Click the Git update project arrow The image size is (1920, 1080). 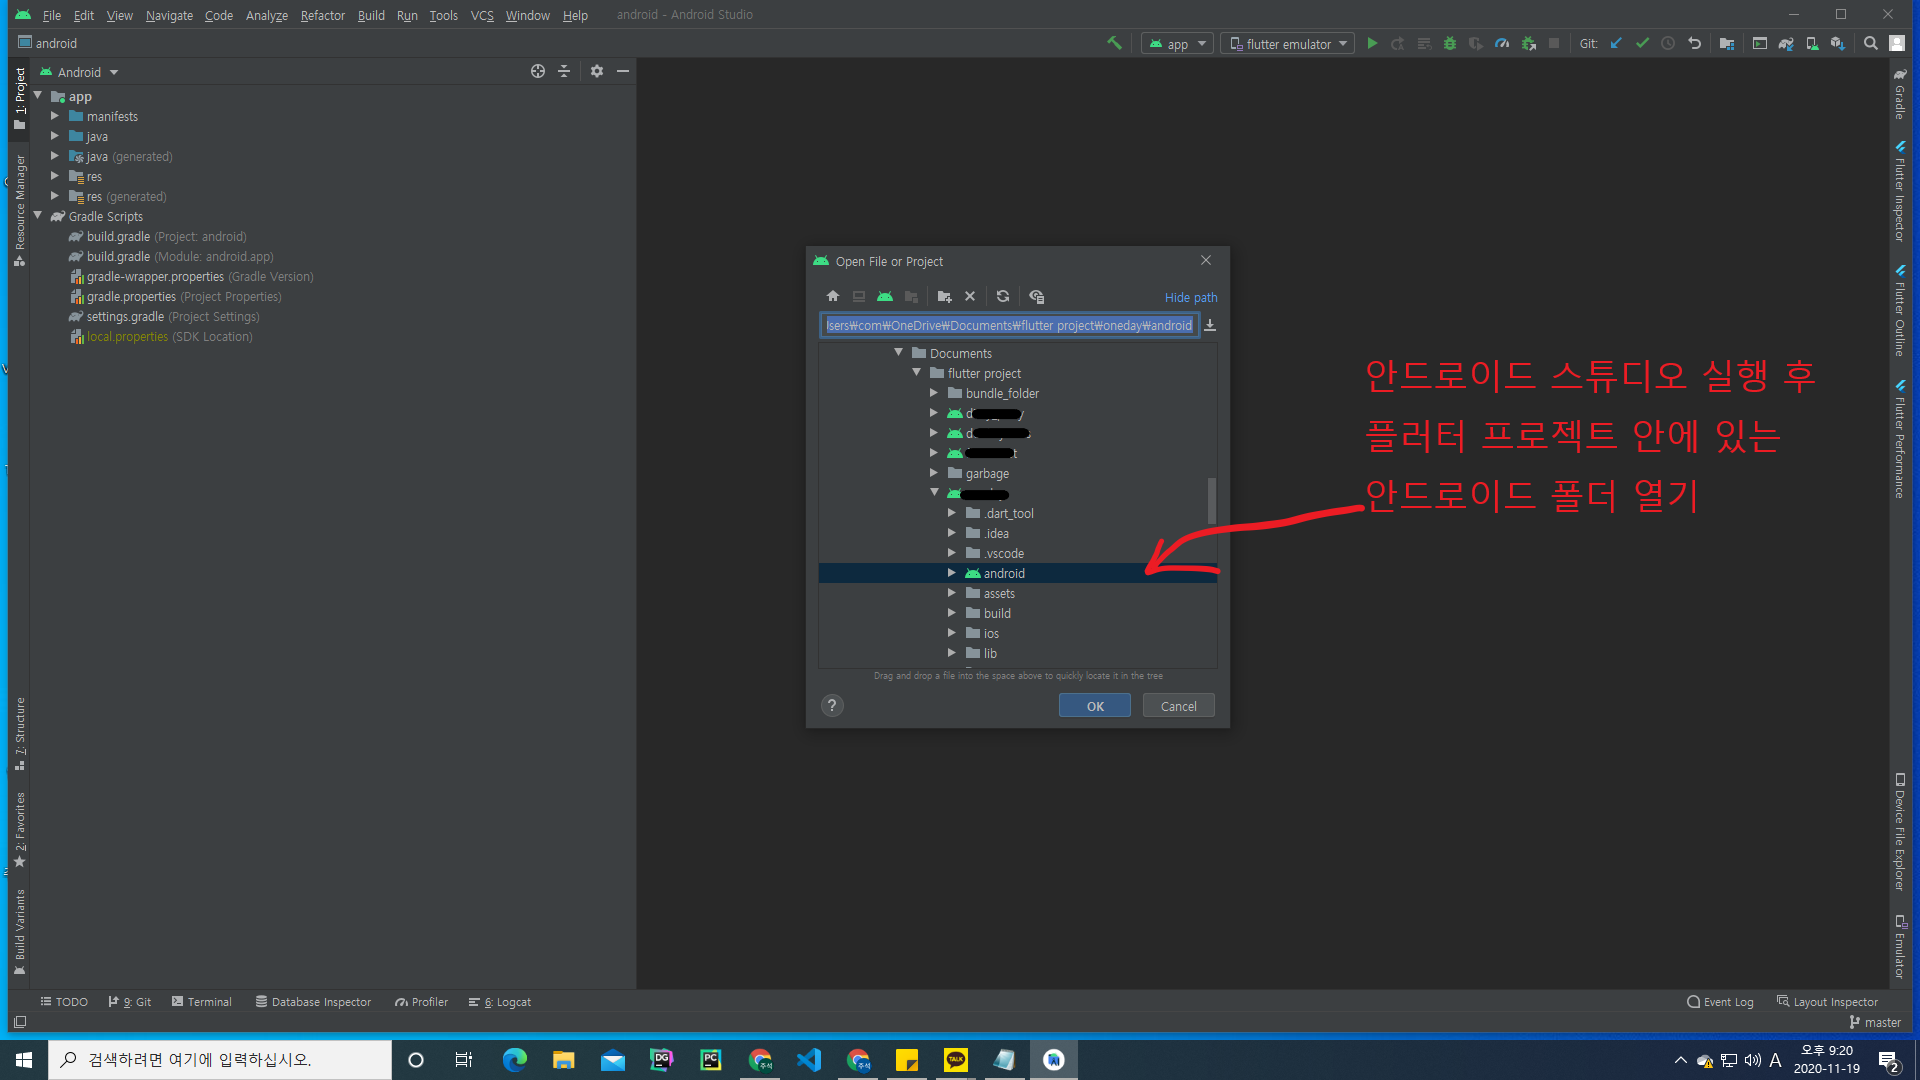coord(1616,43)
